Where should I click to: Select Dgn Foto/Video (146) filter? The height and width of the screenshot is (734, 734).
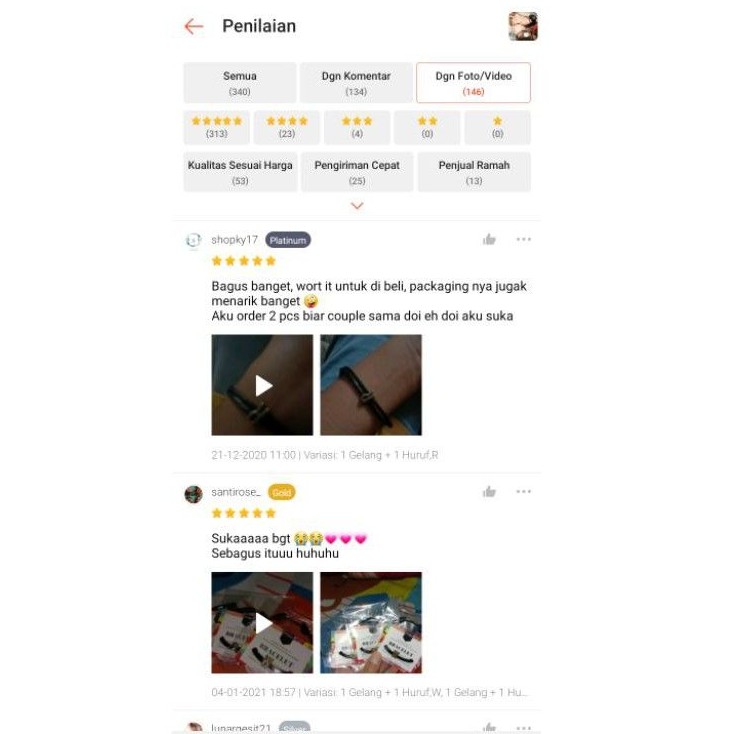473,83
